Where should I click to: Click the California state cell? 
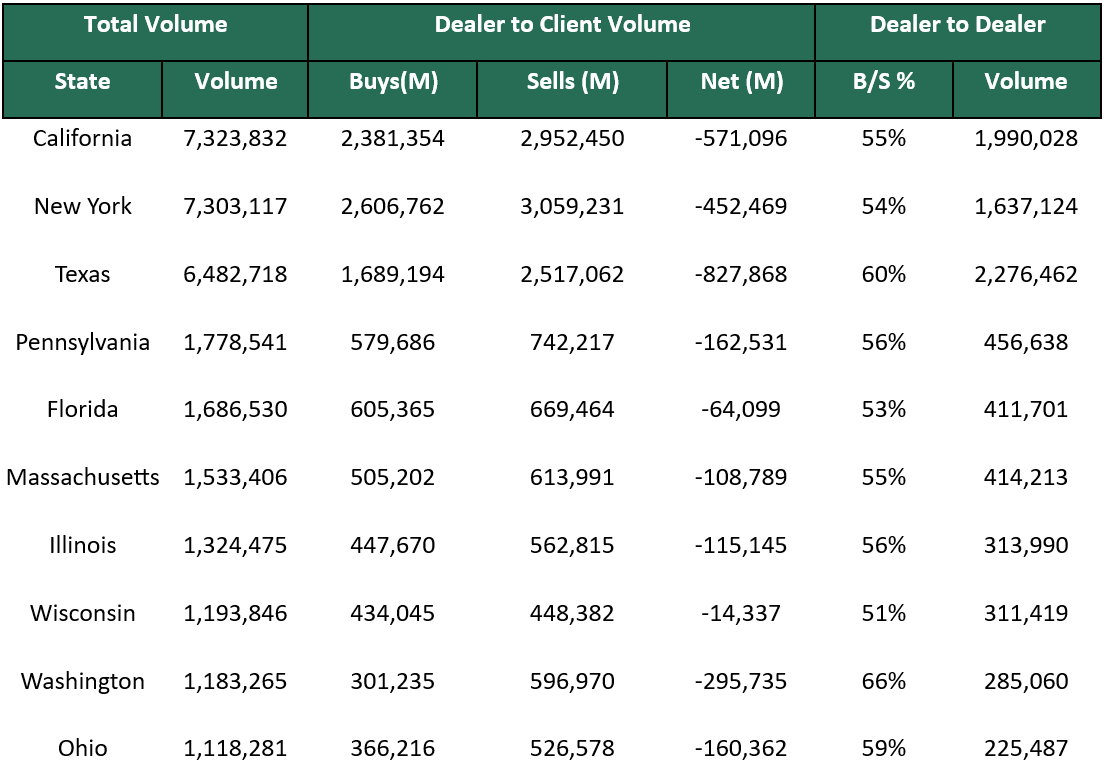pyautogui.click(x=82, y=139)
